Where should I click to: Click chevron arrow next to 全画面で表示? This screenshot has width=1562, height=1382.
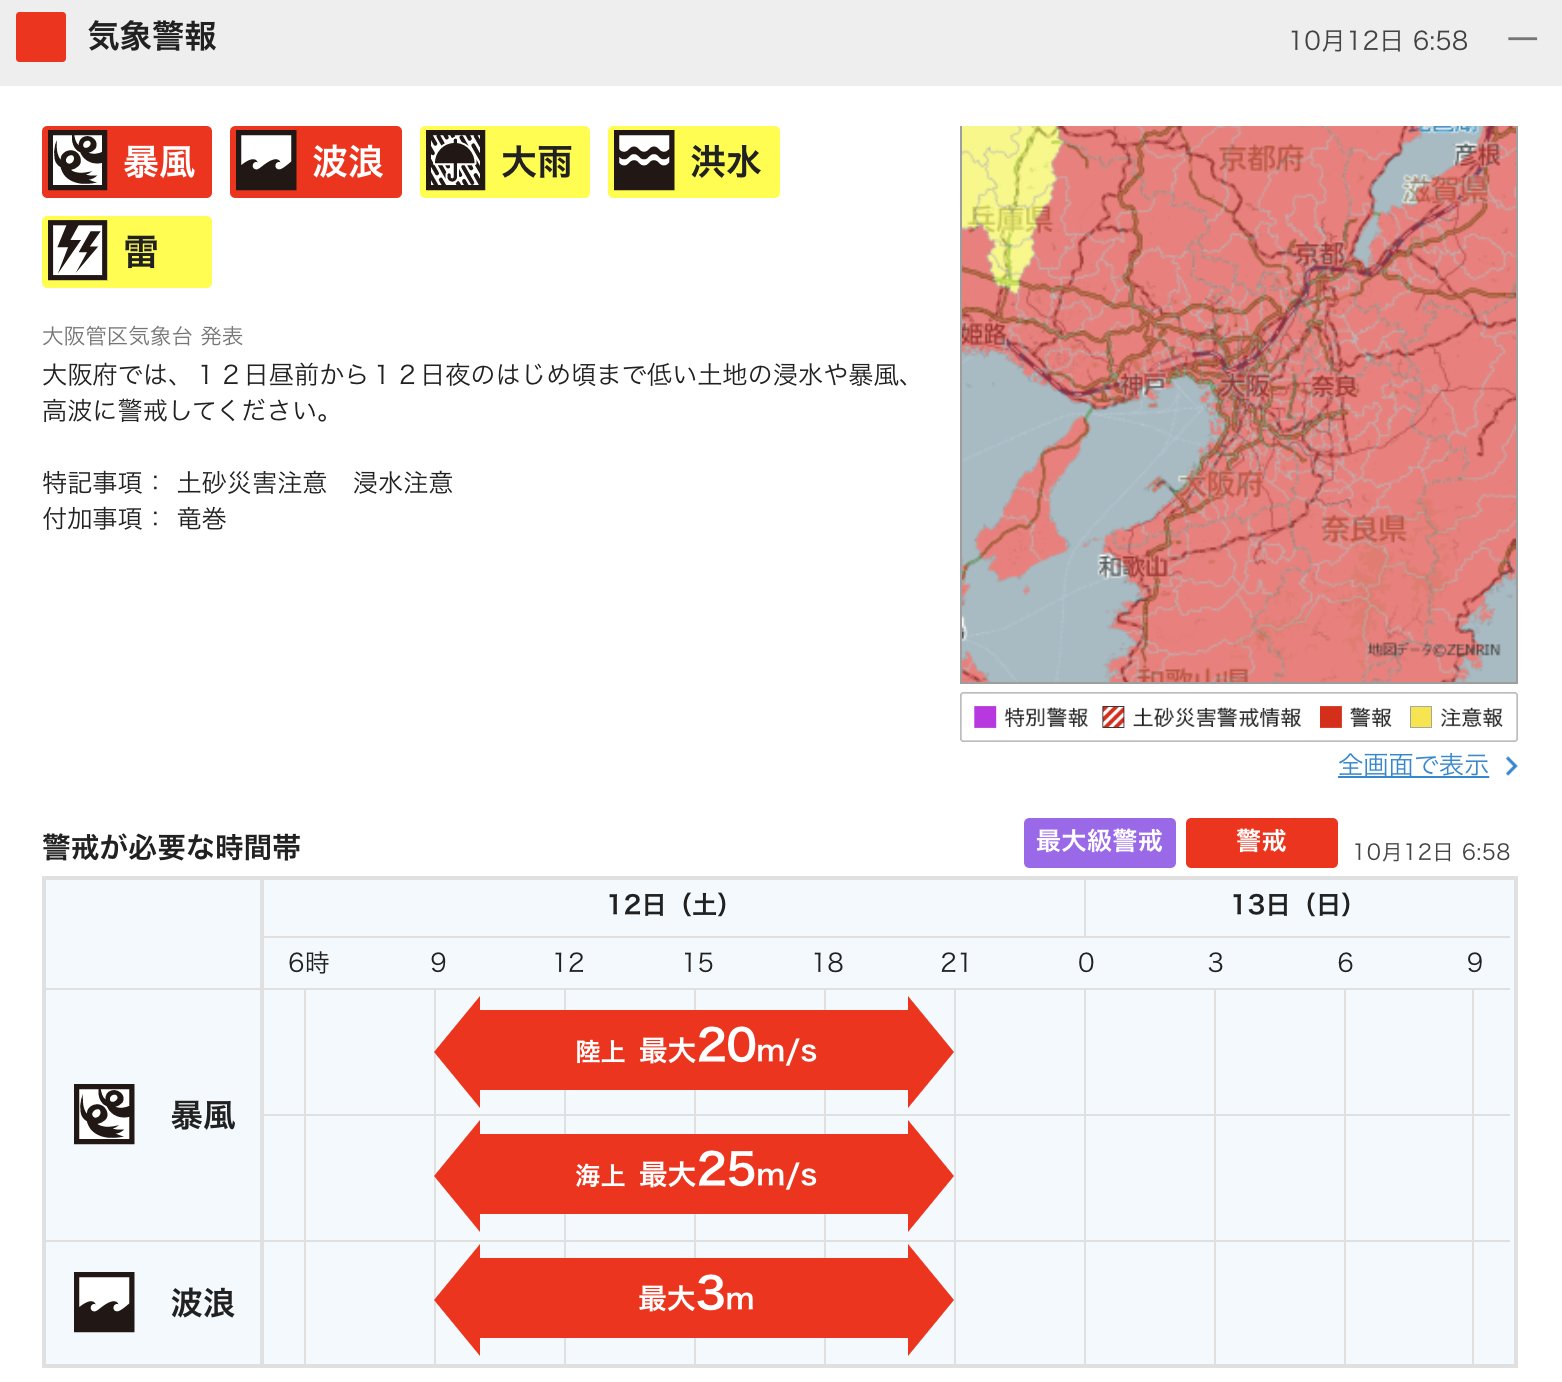(x=1512, y=766)
